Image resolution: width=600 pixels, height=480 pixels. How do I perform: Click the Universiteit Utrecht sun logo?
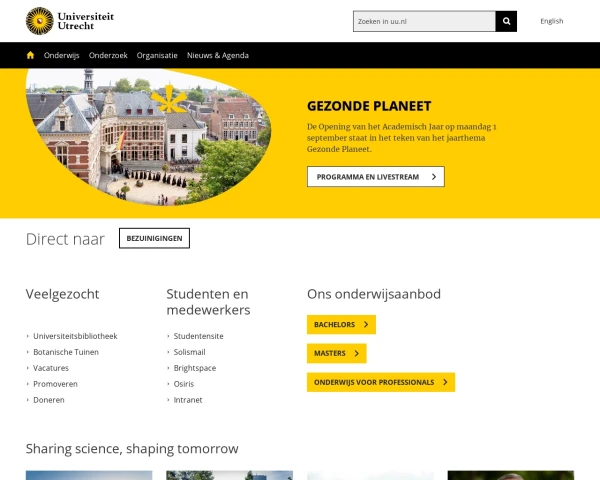click(x=40, y=21)
